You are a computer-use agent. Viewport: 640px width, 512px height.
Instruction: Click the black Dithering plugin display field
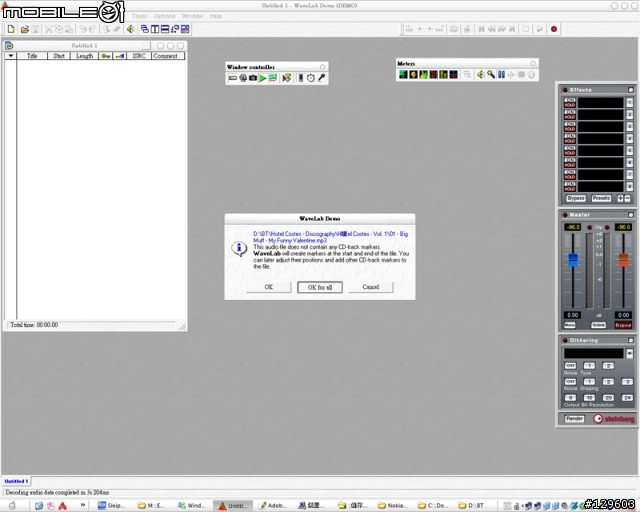coord(594,353)
